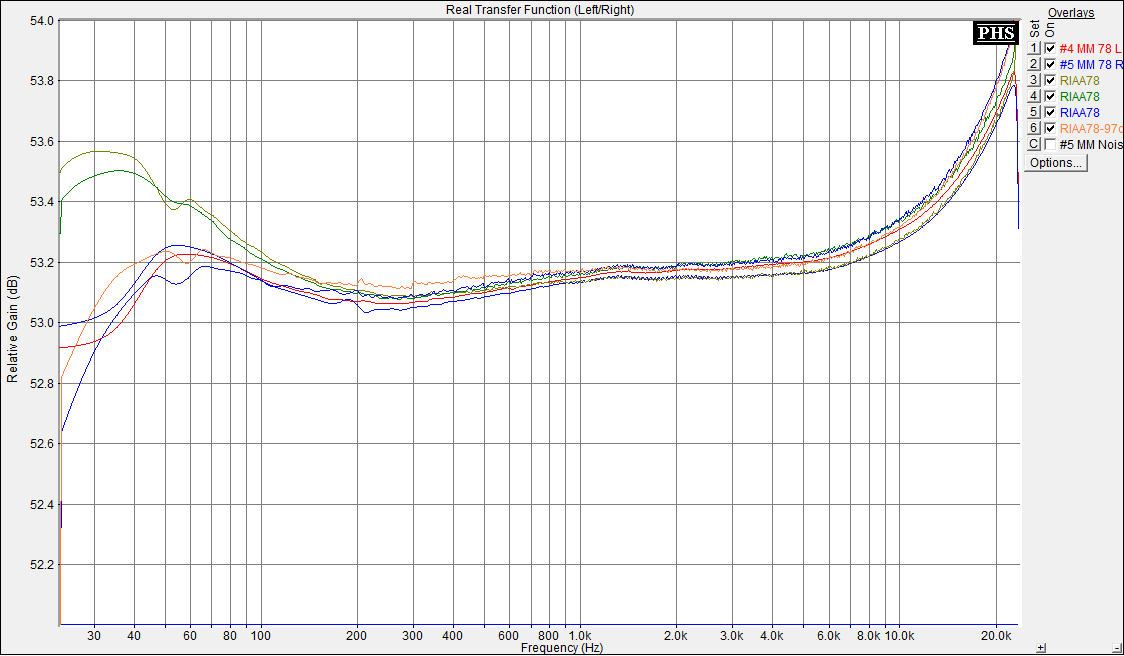This screenshot has height=656, width=1124.
Task: Click the Frequency (Hz) axis label
Action: 561,648
